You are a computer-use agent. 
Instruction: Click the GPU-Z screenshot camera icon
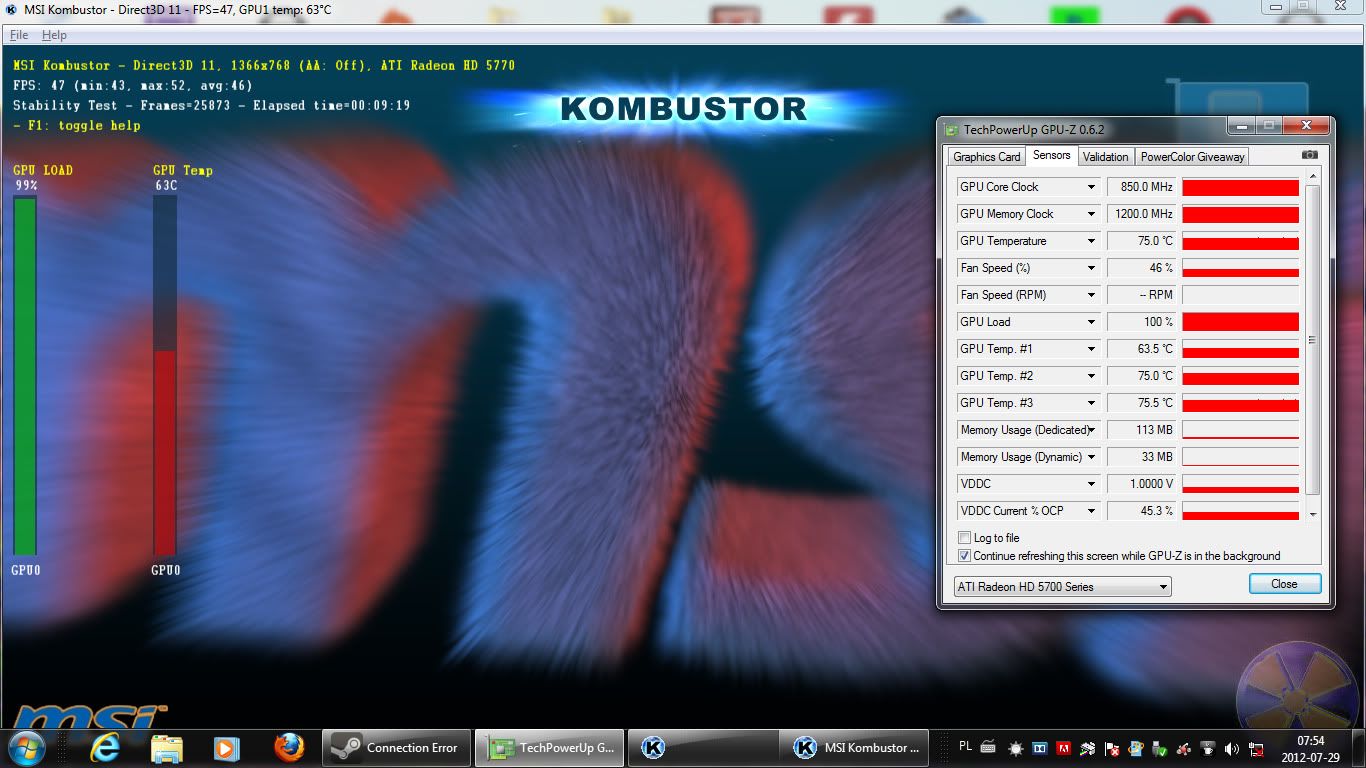[x=1309, y=156]
